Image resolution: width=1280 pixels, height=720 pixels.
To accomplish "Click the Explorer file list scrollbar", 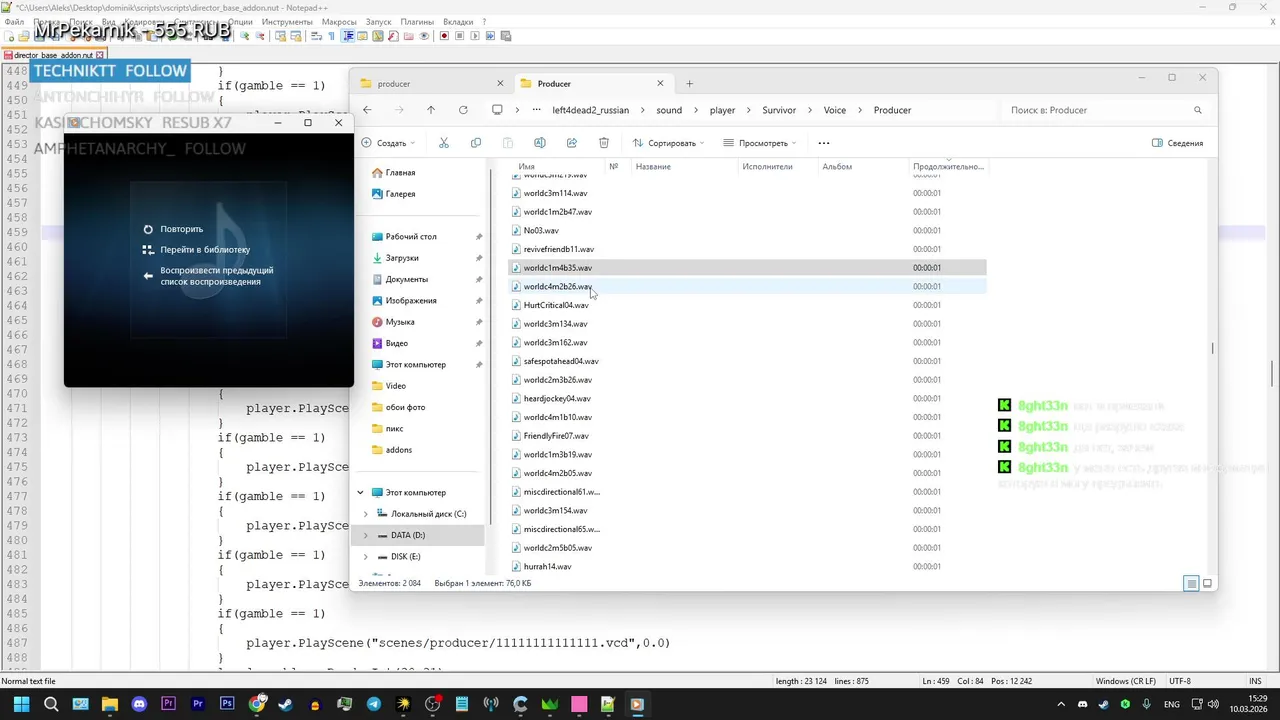I will pos(1212,348).
